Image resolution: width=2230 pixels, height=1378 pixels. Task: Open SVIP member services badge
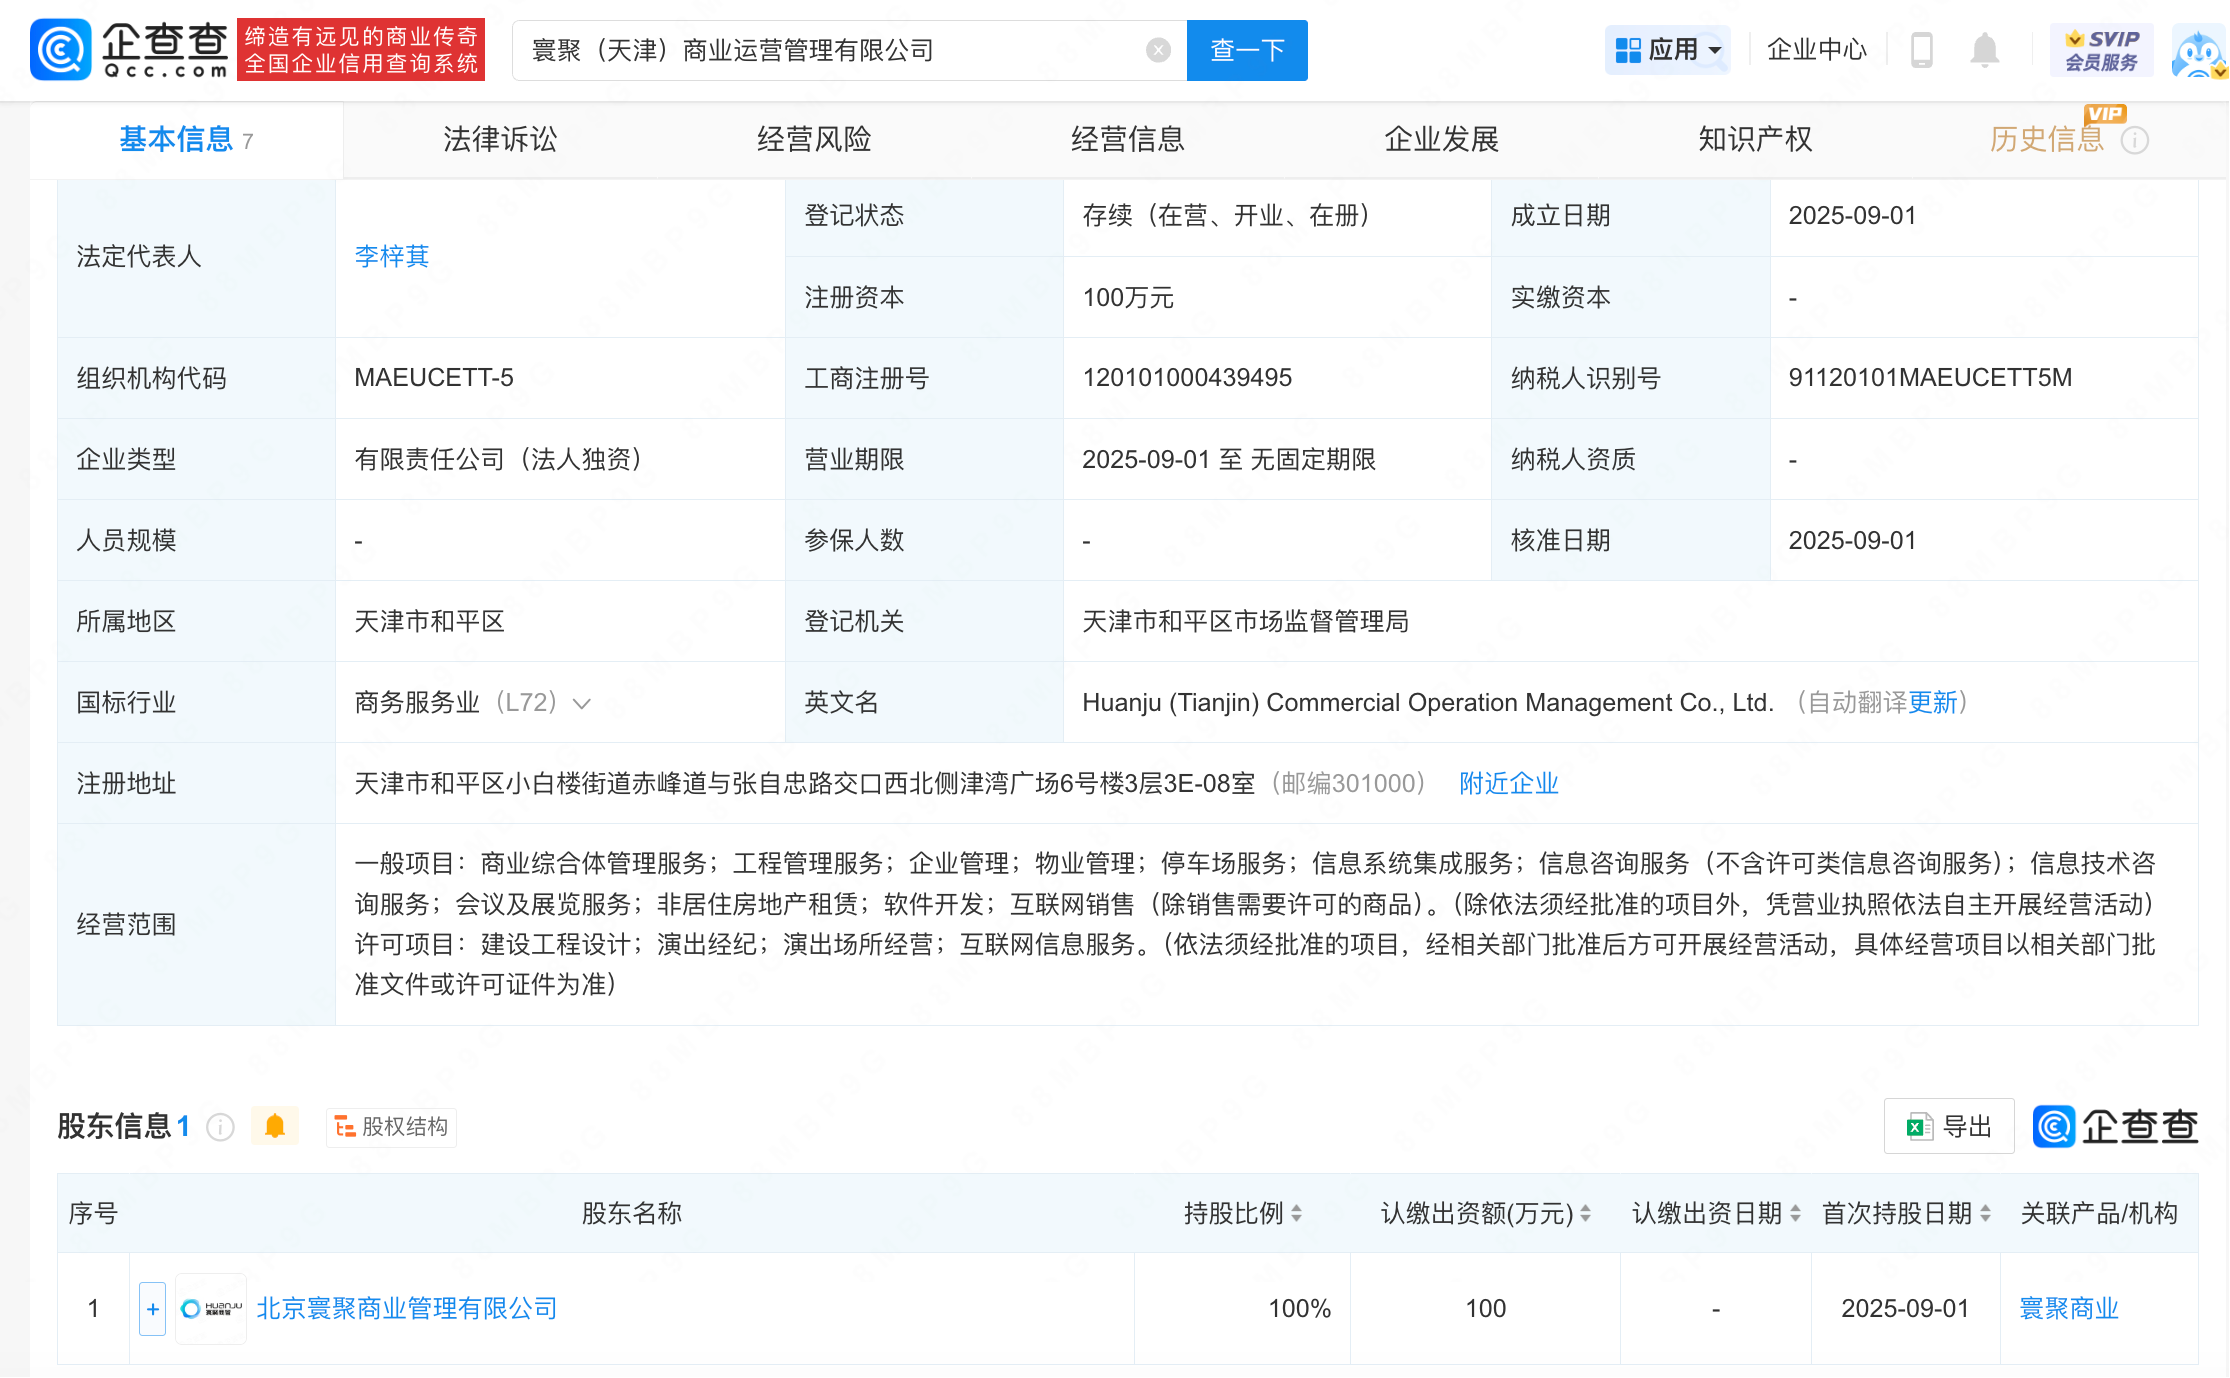[2101, 50]
